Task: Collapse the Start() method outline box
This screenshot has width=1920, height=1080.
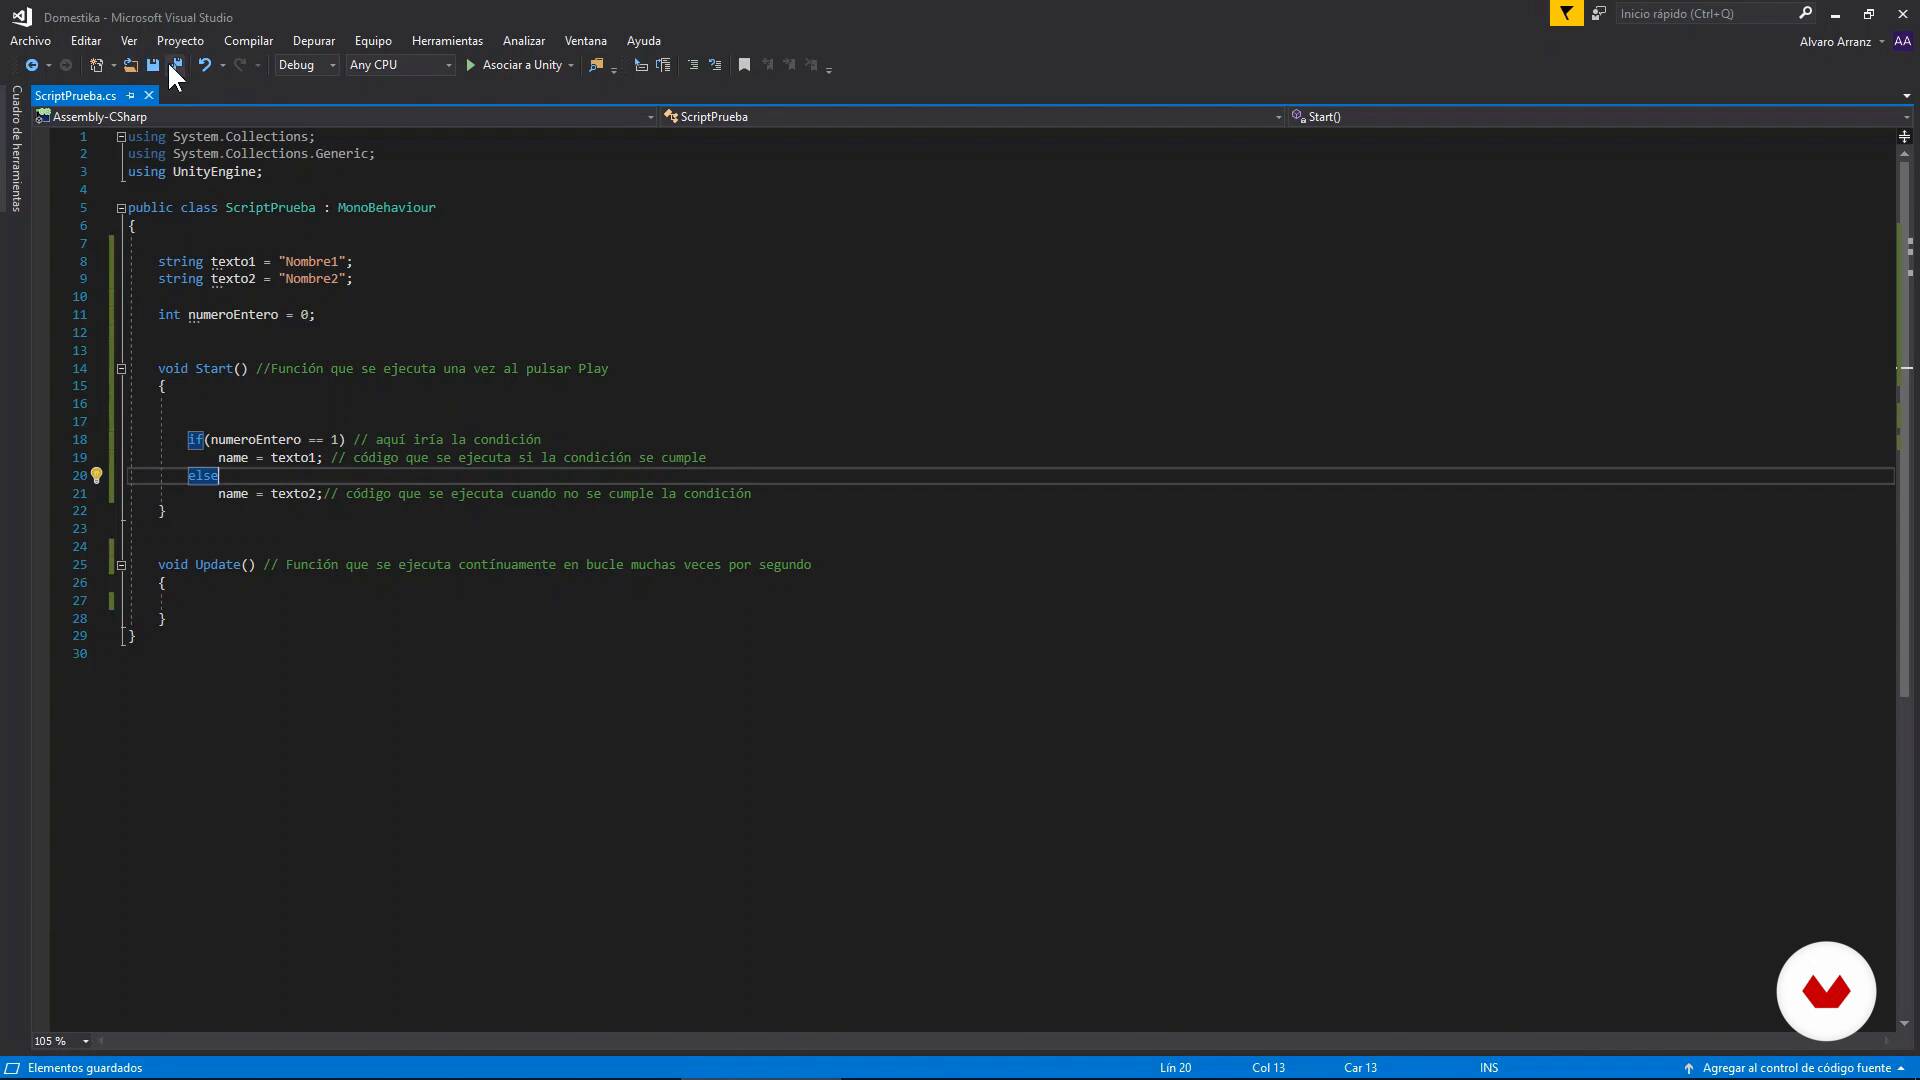Action: click(x=122, y=369)
